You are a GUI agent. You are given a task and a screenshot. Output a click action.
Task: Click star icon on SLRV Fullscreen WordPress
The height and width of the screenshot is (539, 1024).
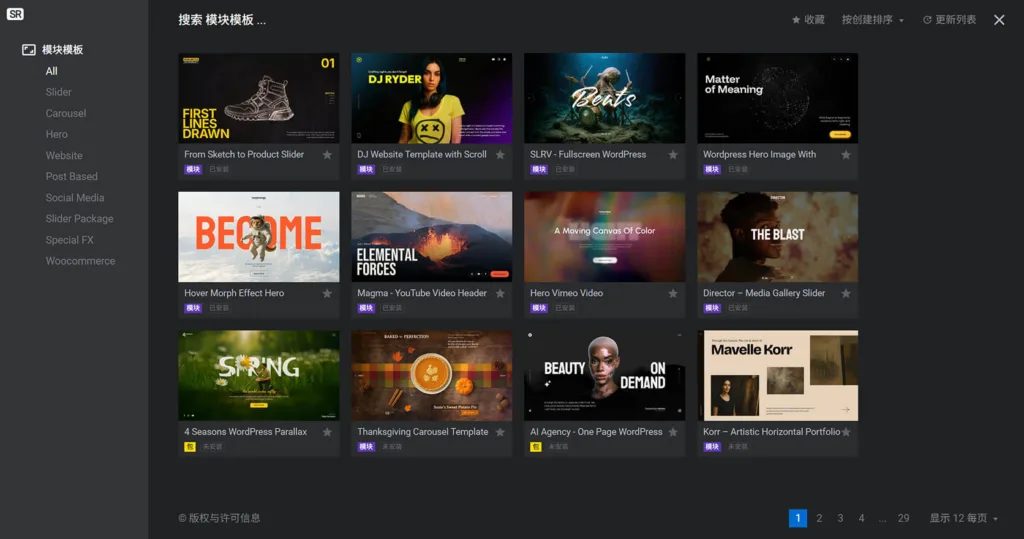click(673, 155)
